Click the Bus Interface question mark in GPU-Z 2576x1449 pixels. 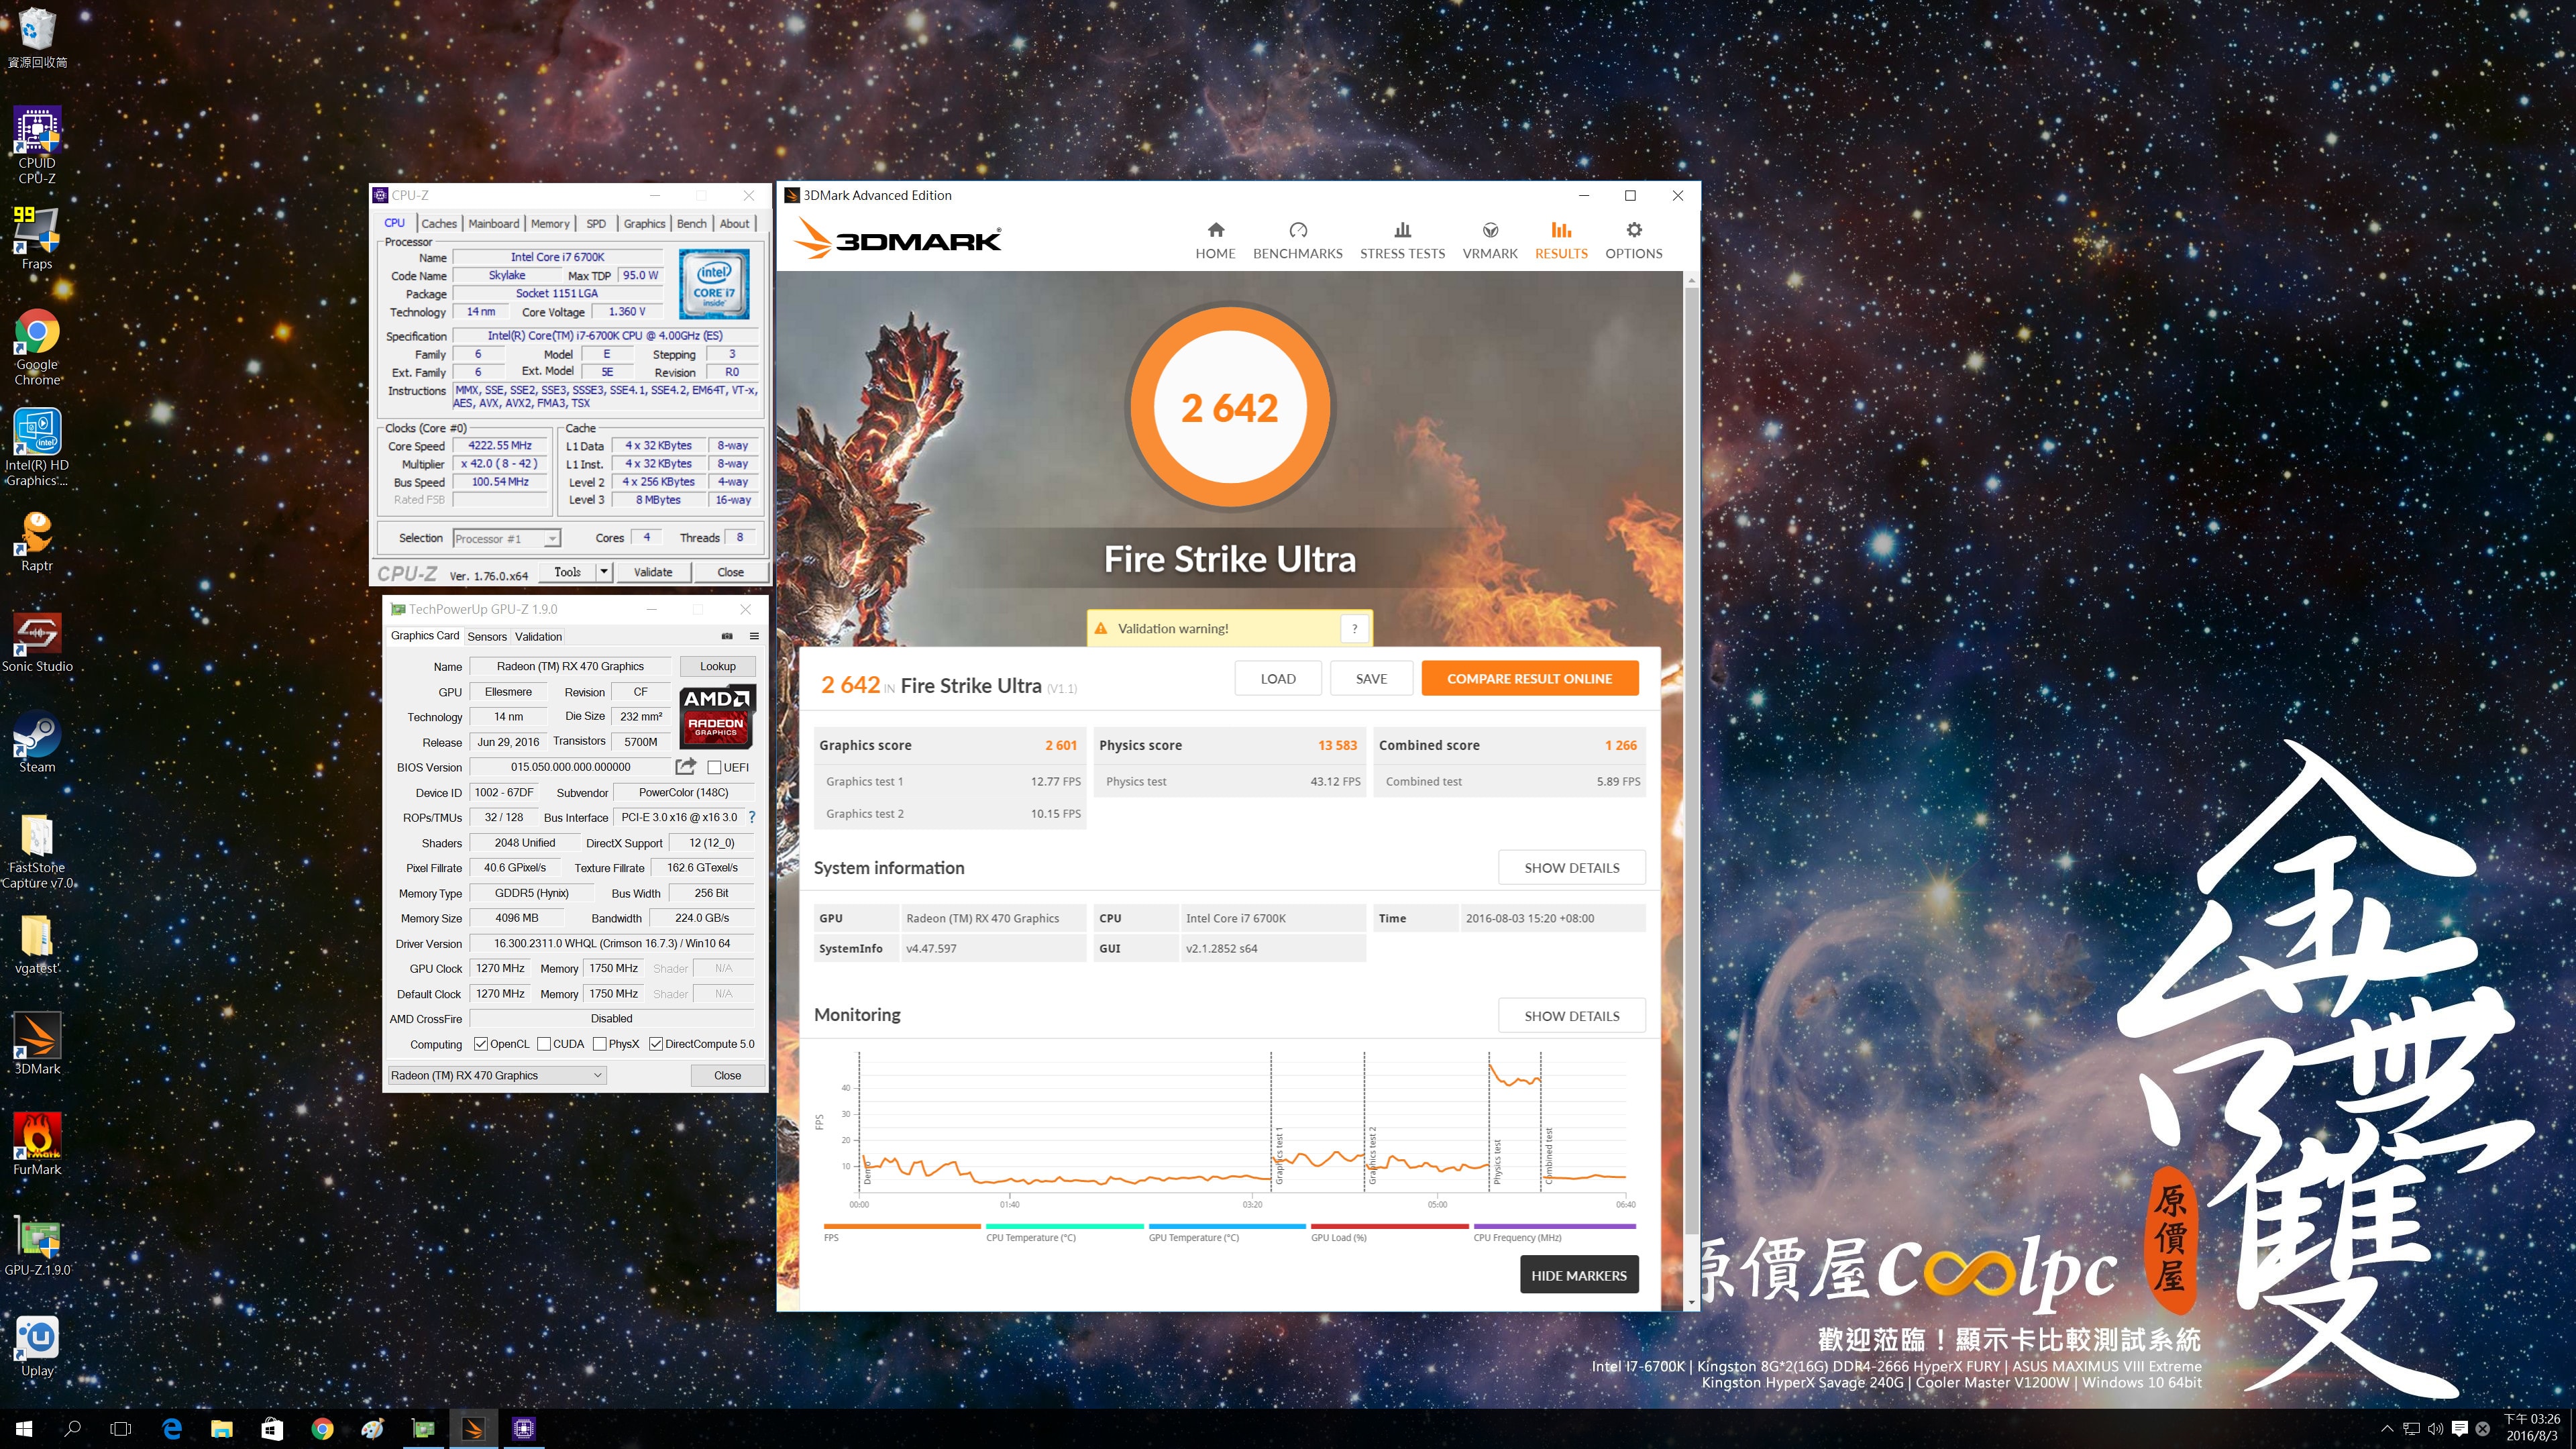[x=751, y=817]
